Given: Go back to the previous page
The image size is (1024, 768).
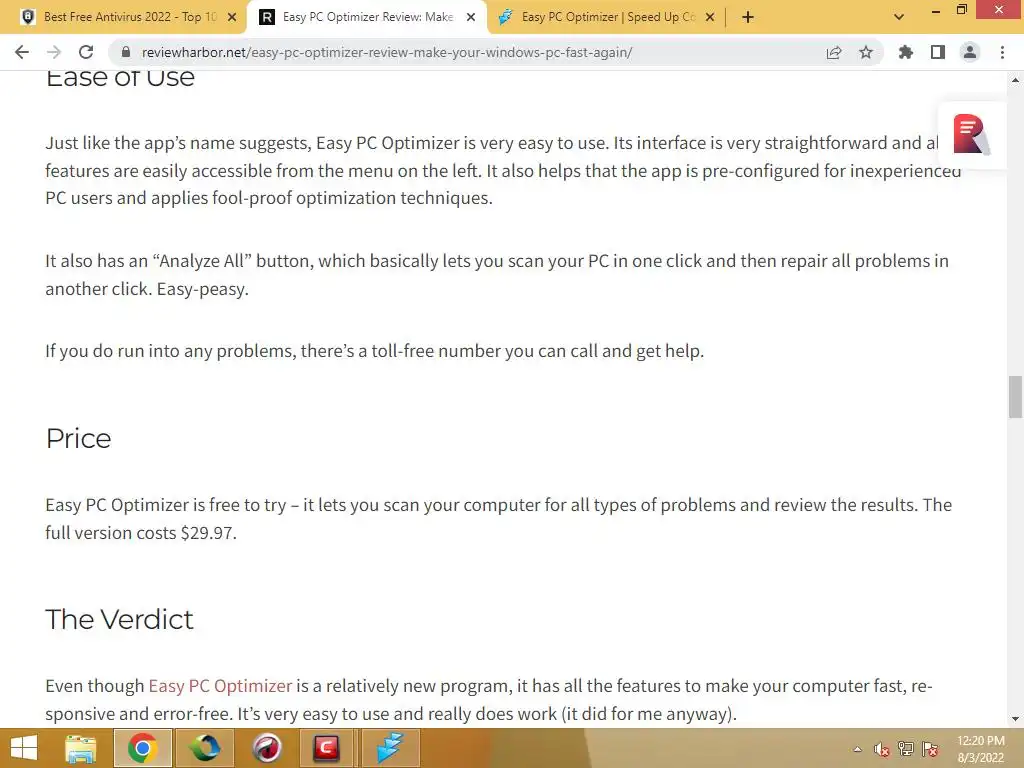Looking at the screenshot, I should 22,52.
